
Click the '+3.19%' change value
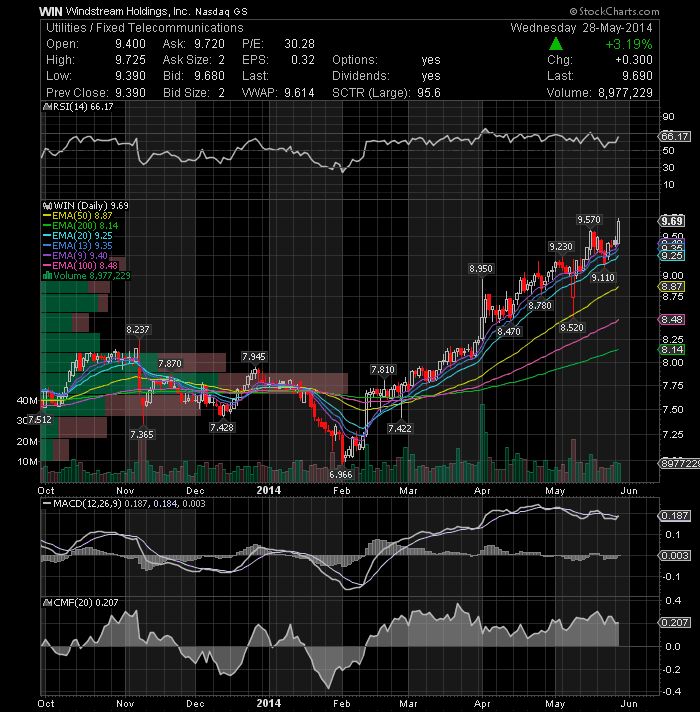[629, 44]
